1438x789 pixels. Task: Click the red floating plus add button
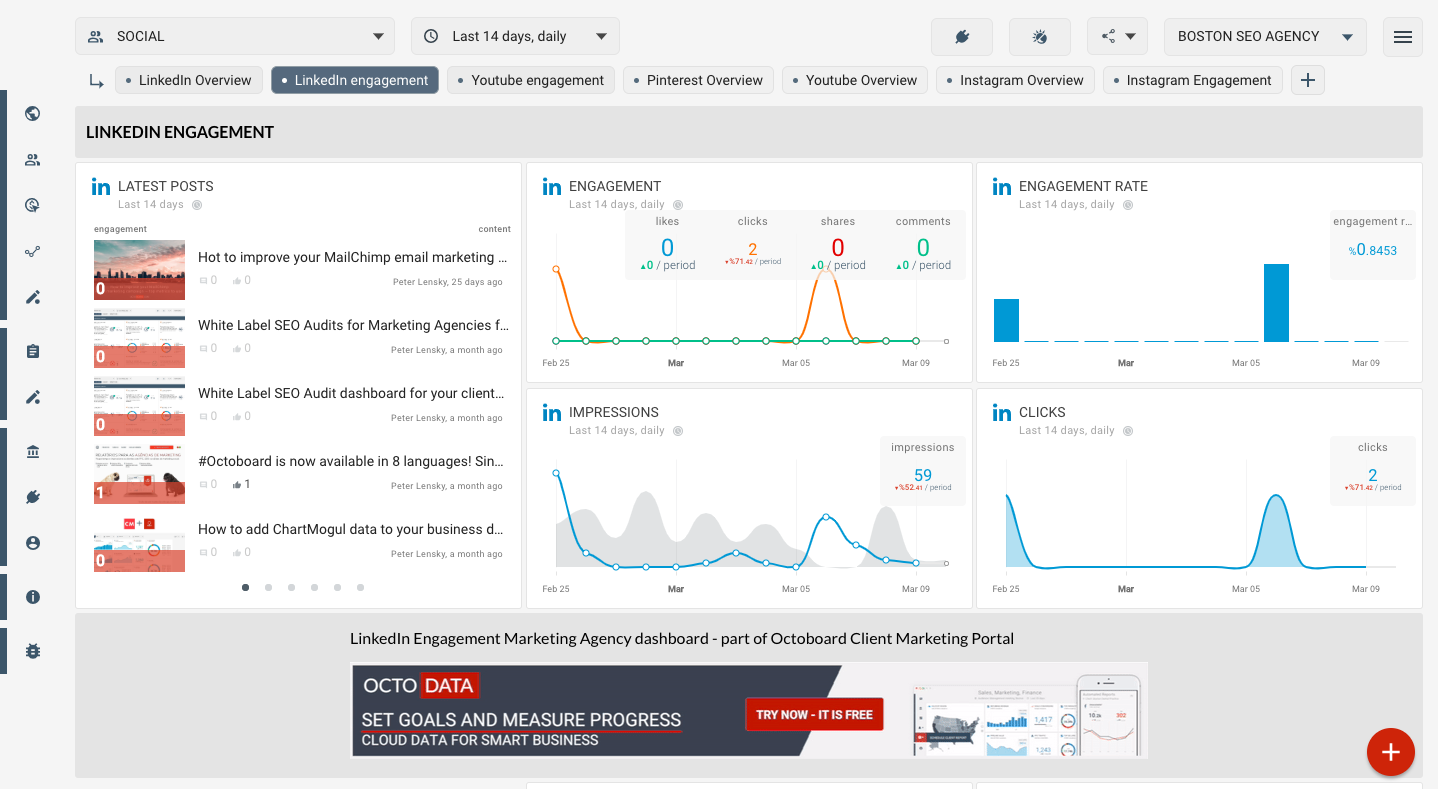tap(1391, 752)
